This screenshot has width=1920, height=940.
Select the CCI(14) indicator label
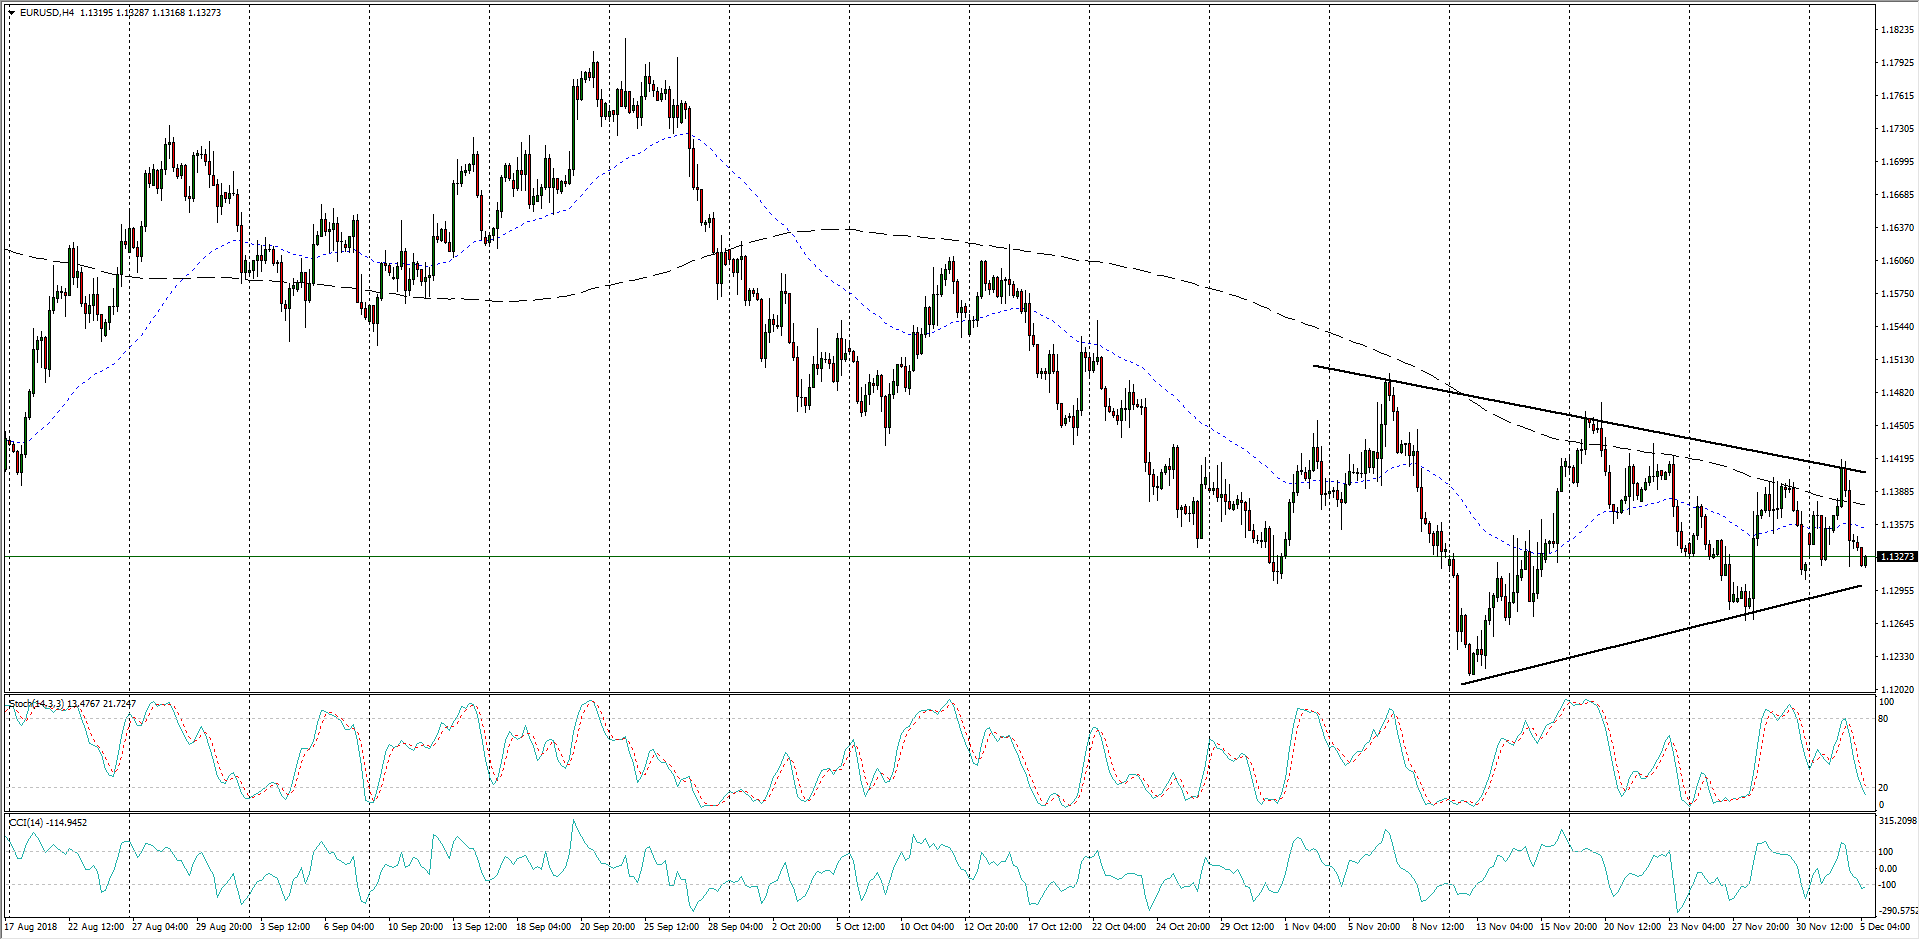coord(28,822)
